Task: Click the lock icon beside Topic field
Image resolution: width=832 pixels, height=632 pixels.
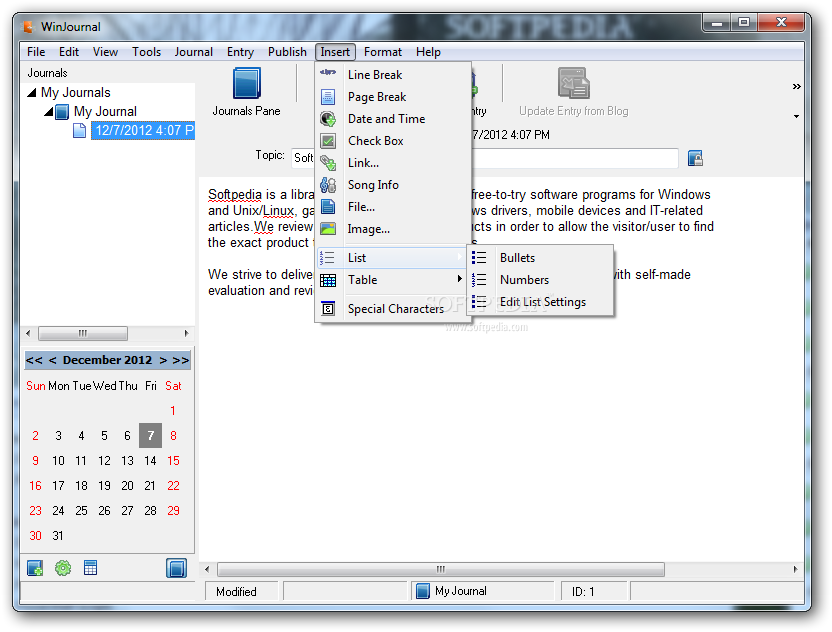Action: click(695, 158)
